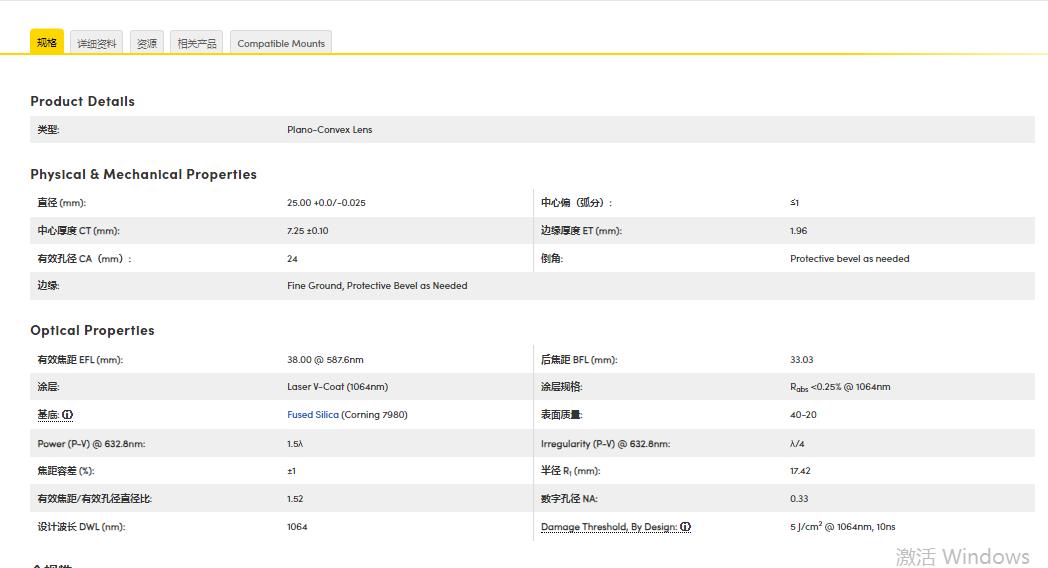The image size is (1048, 568).
Task: Click the underlined 基底 label
Action: coord(48,415)
